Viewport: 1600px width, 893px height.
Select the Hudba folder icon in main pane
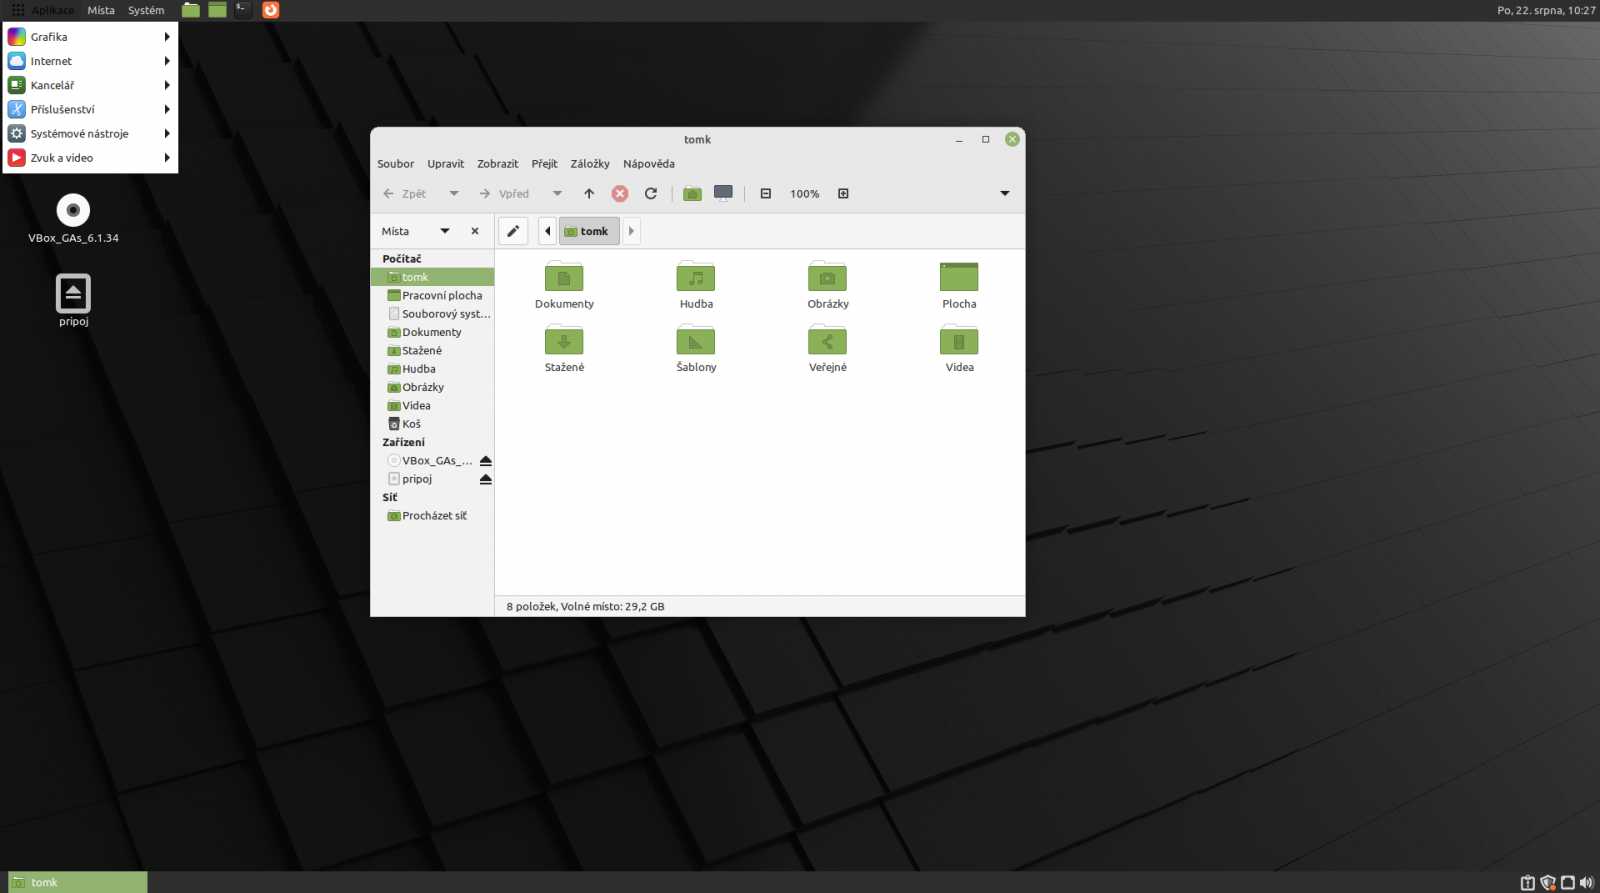(x=696, y=277)
